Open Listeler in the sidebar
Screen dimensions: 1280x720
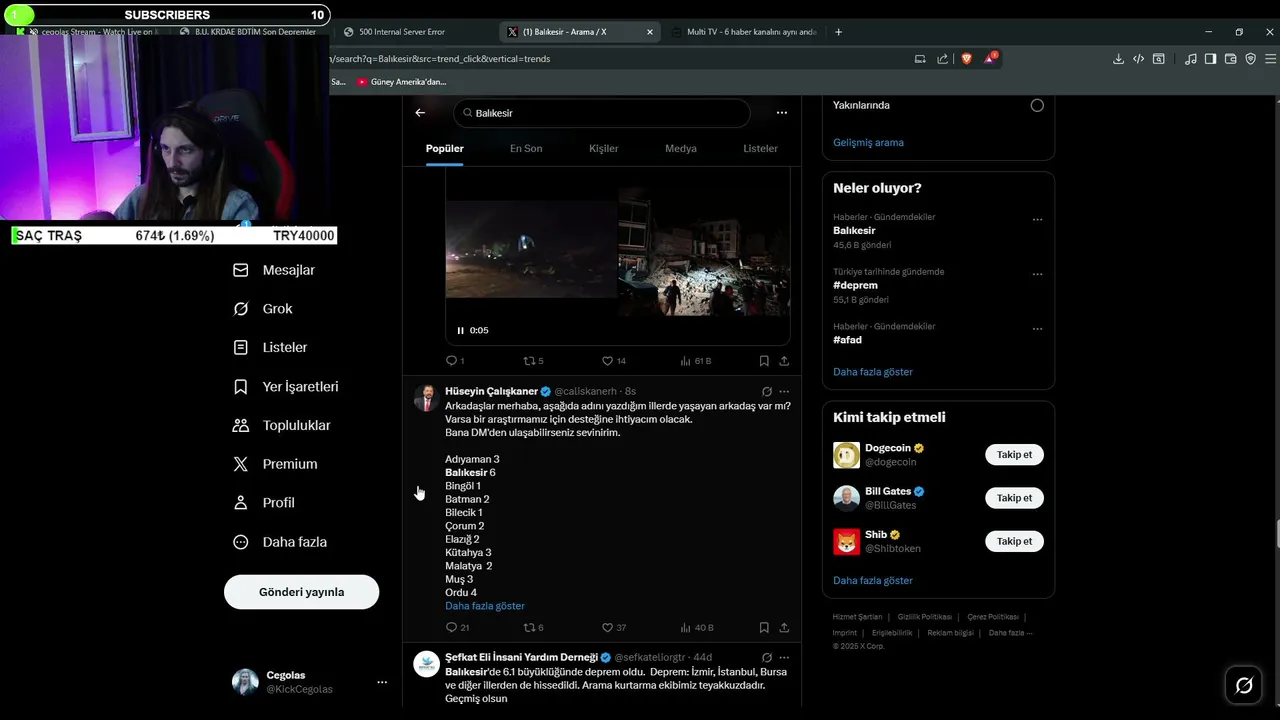pos(270,347)
